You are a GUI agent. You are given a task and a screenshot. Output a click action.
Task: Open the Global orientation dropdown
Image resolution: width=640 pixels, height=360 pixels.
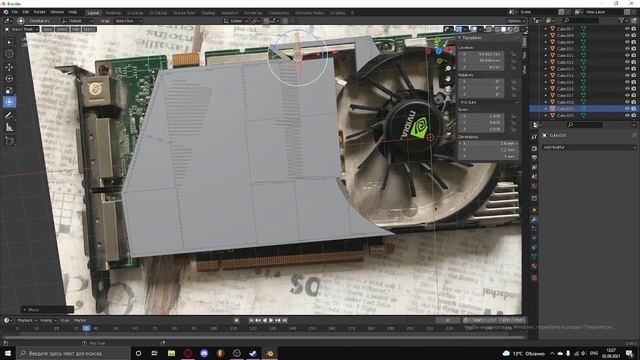click(x=236, y=20)
